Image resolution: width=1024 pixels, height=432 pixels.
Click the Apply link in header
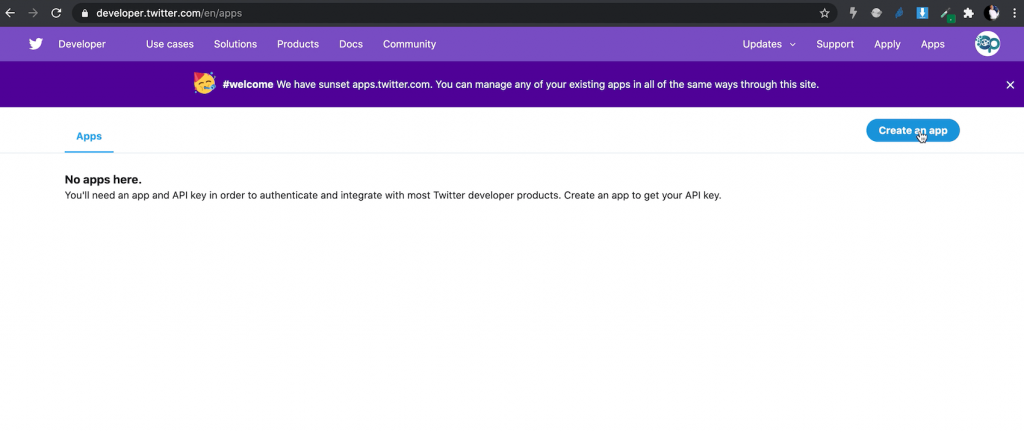click(887, 44)
